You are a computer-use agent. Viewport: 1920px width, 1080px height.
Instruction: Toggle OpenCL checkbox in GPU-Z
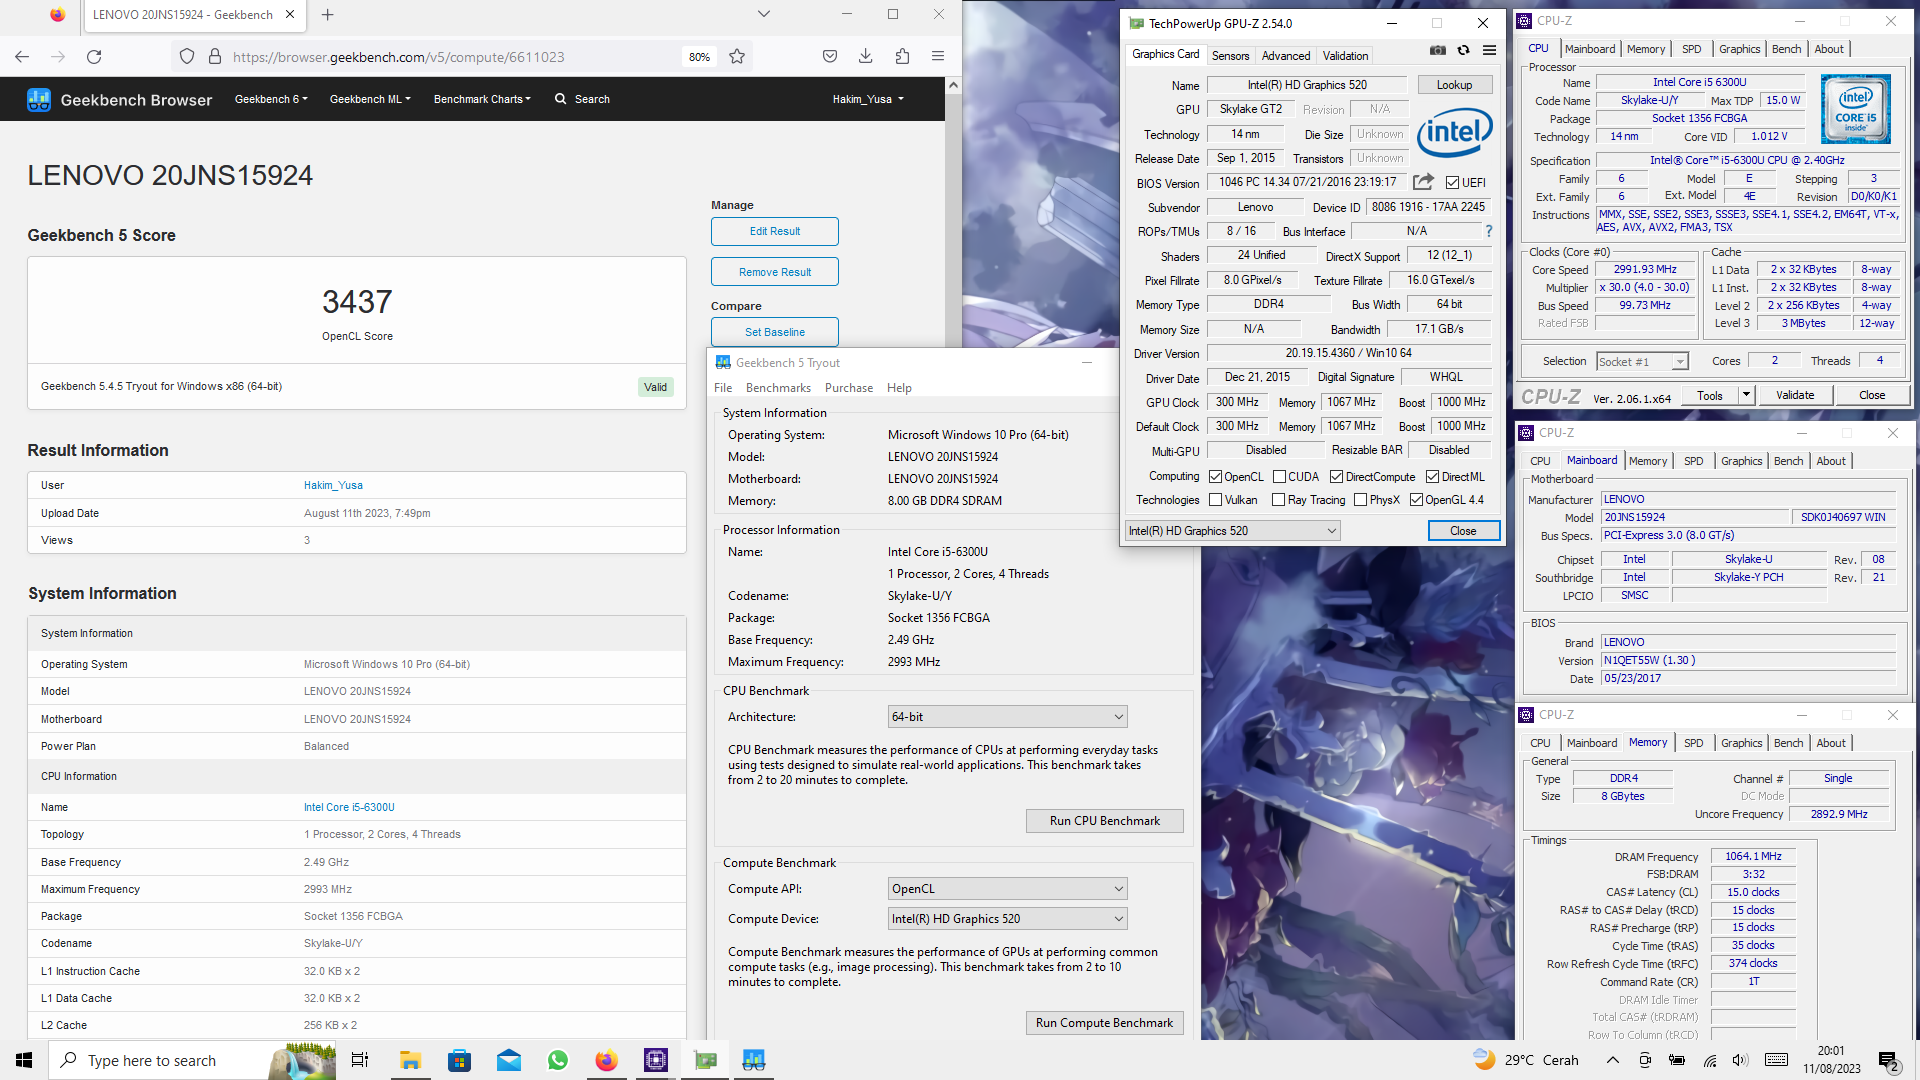1215,477
